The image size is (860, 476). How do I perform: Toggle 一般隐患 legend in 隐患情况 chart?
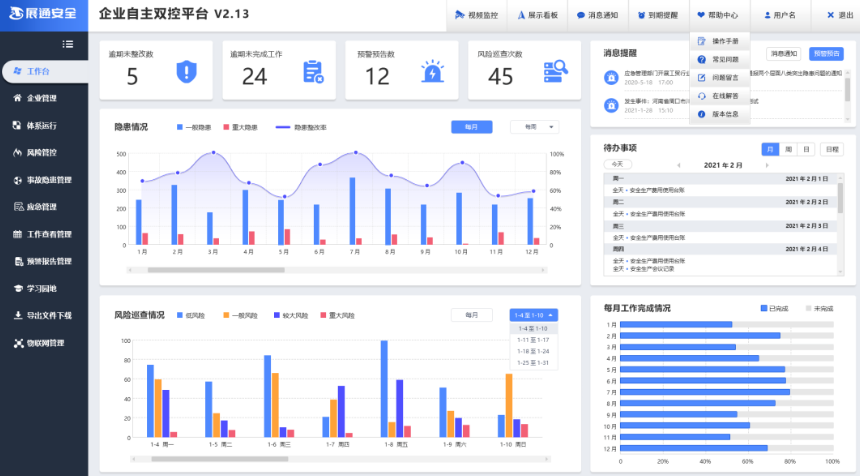tap(194, 127)
